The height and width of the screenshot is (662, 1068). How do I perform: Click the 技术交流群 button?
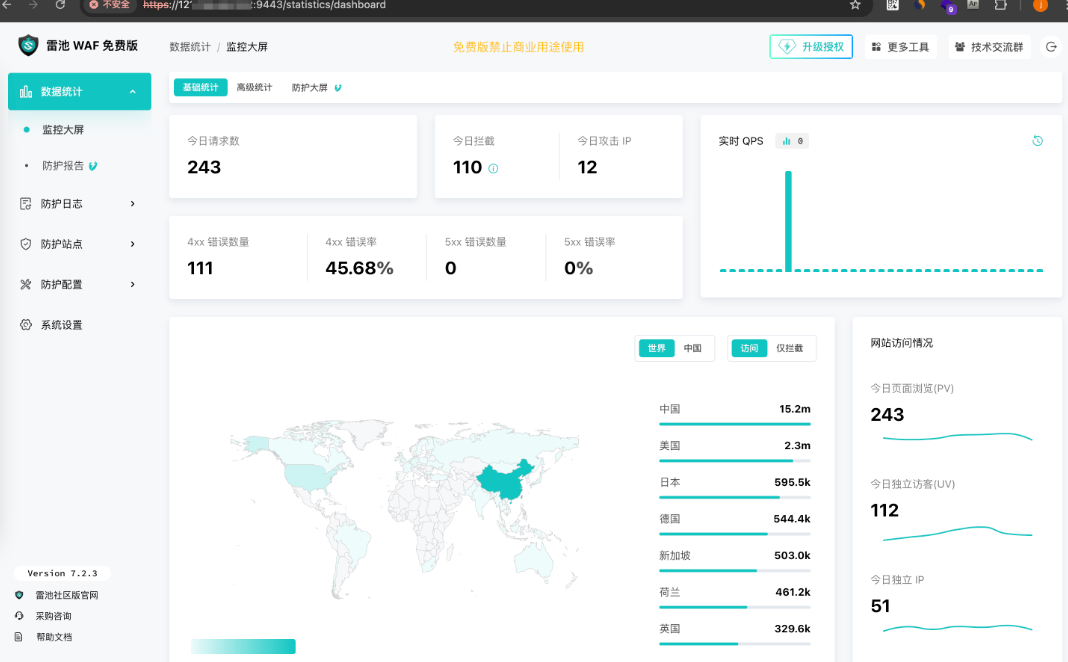point(989,47)
